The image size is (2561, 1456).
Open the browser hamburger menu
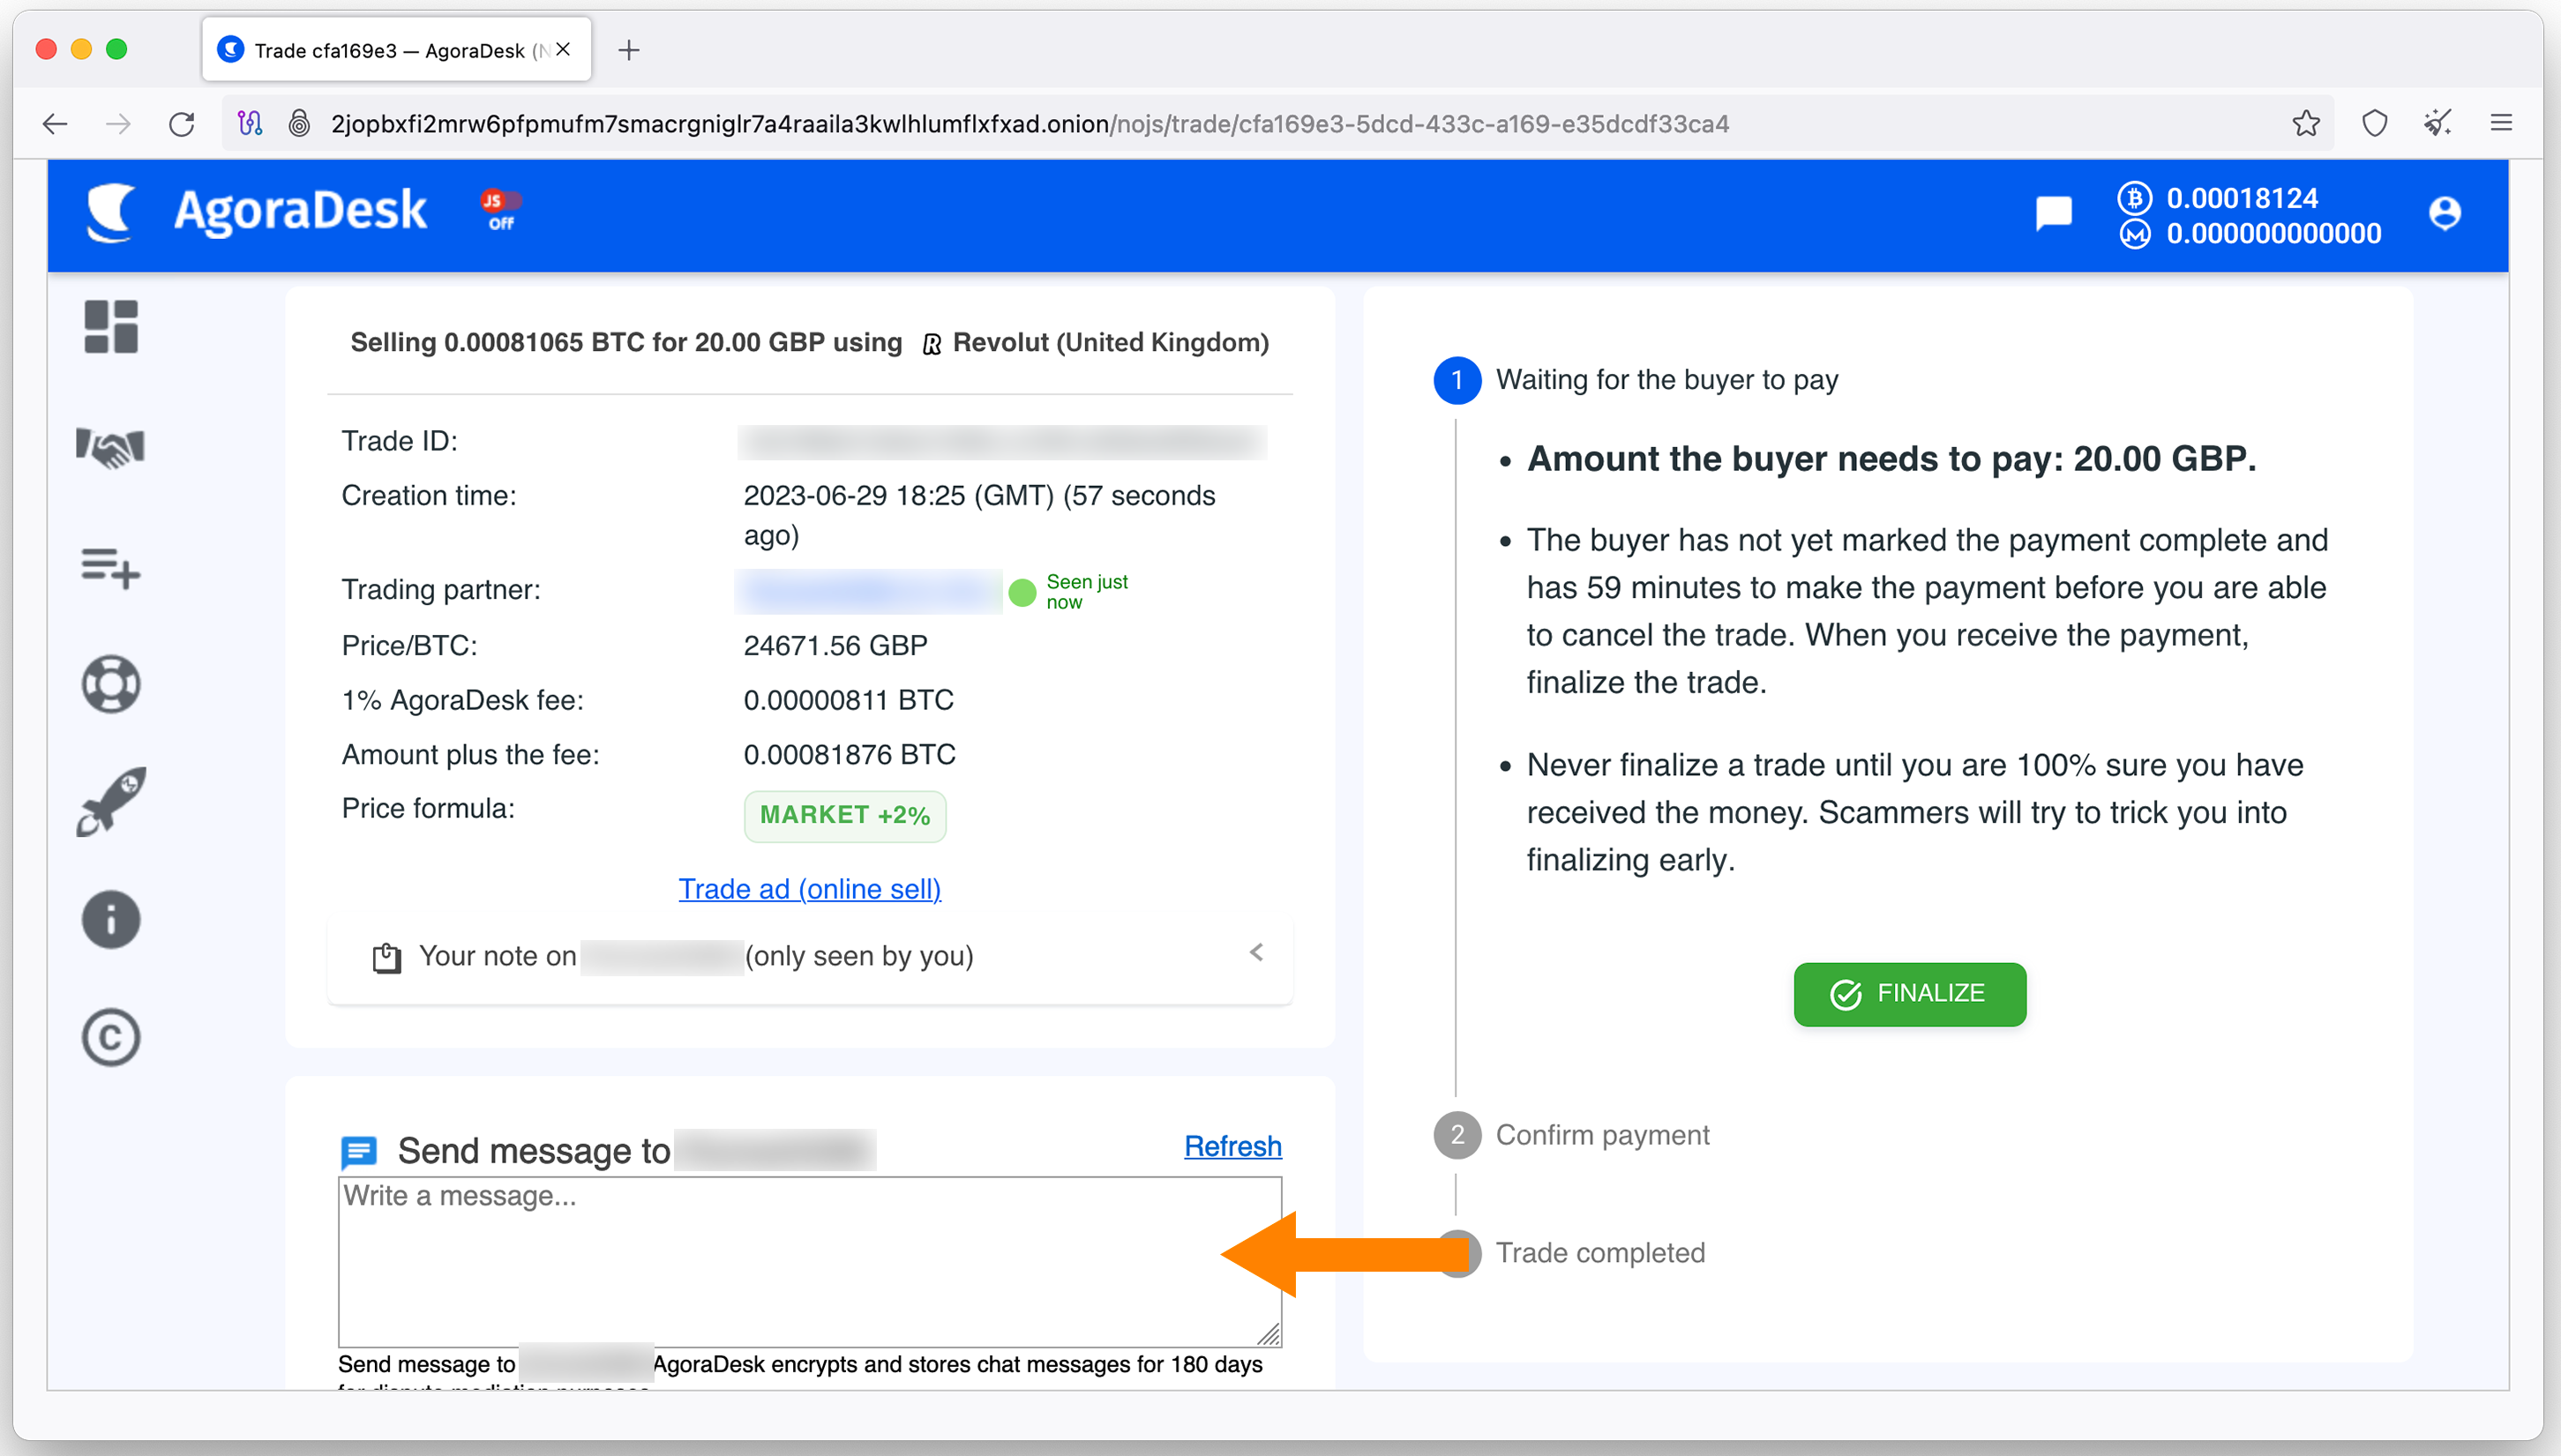point(2501,123)
